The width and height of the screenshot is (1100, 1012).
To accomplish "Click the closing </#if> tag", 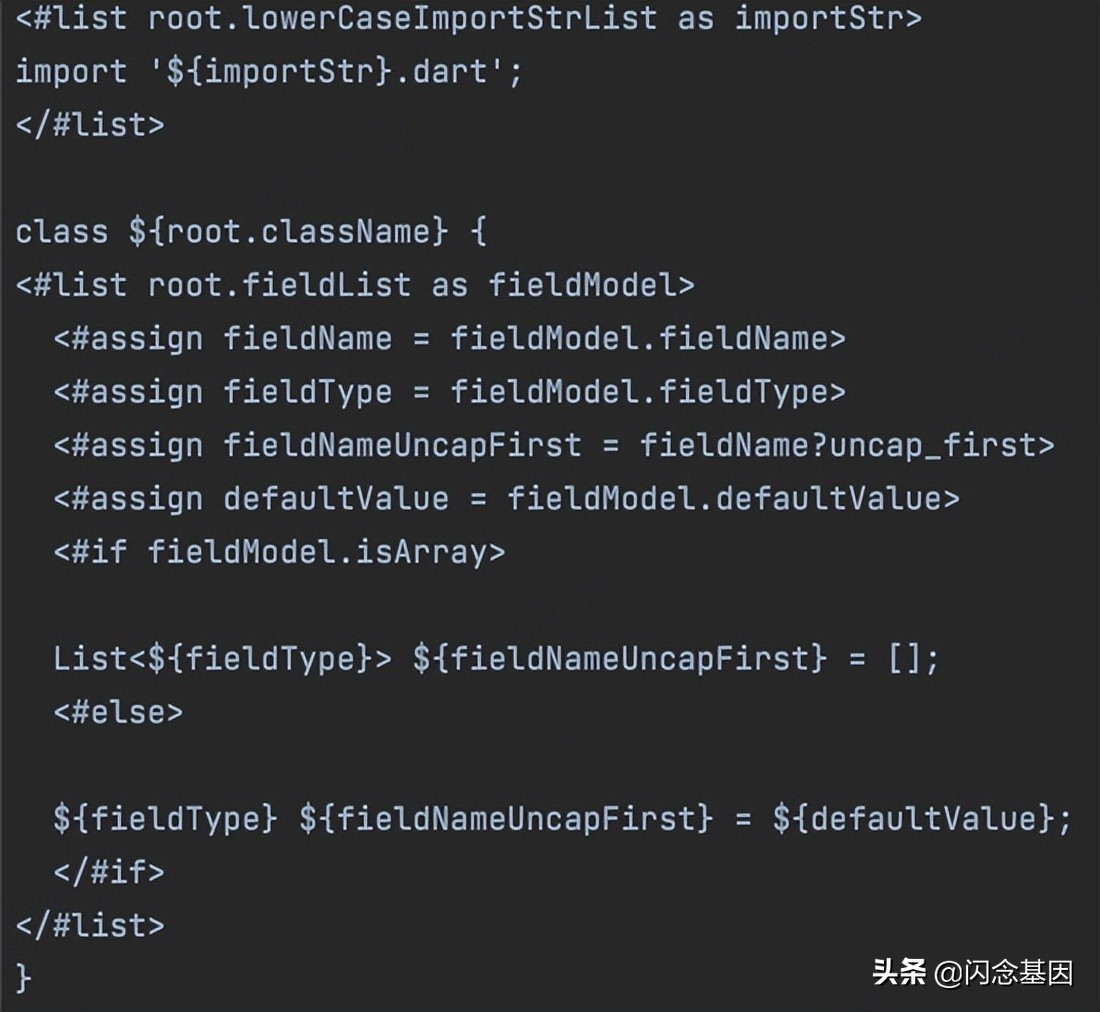I will click(x=108, y=872).
